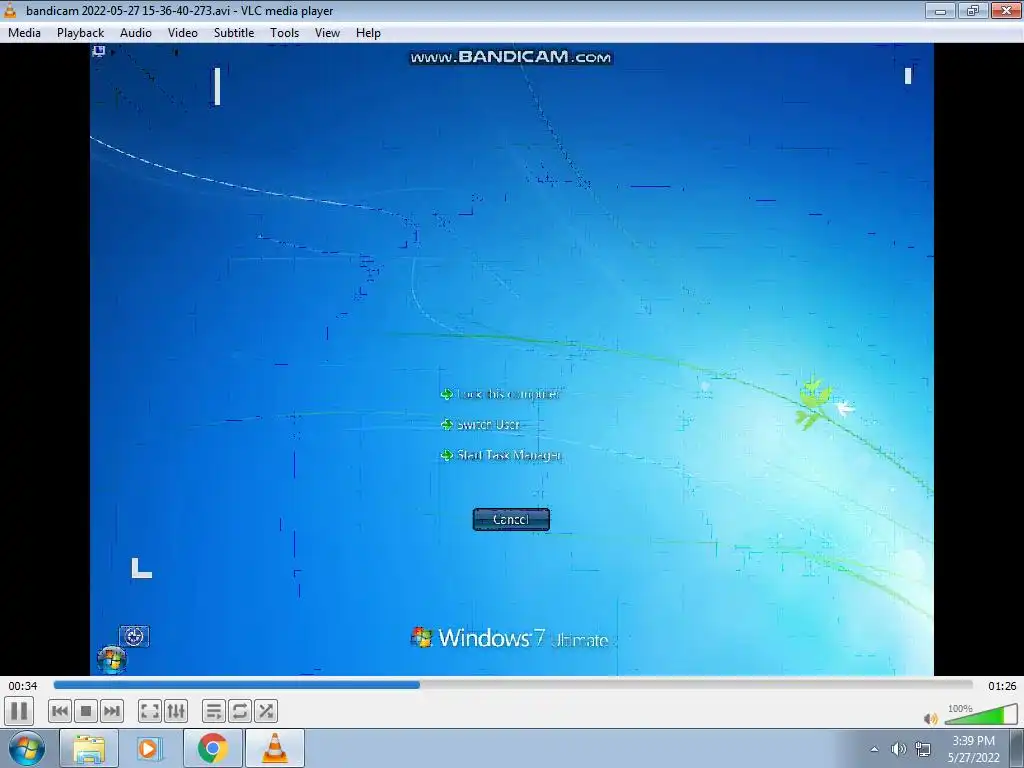Open network status tray icon
The width and height of the screenshot is (1024, 768).
(x=923, y=749)
